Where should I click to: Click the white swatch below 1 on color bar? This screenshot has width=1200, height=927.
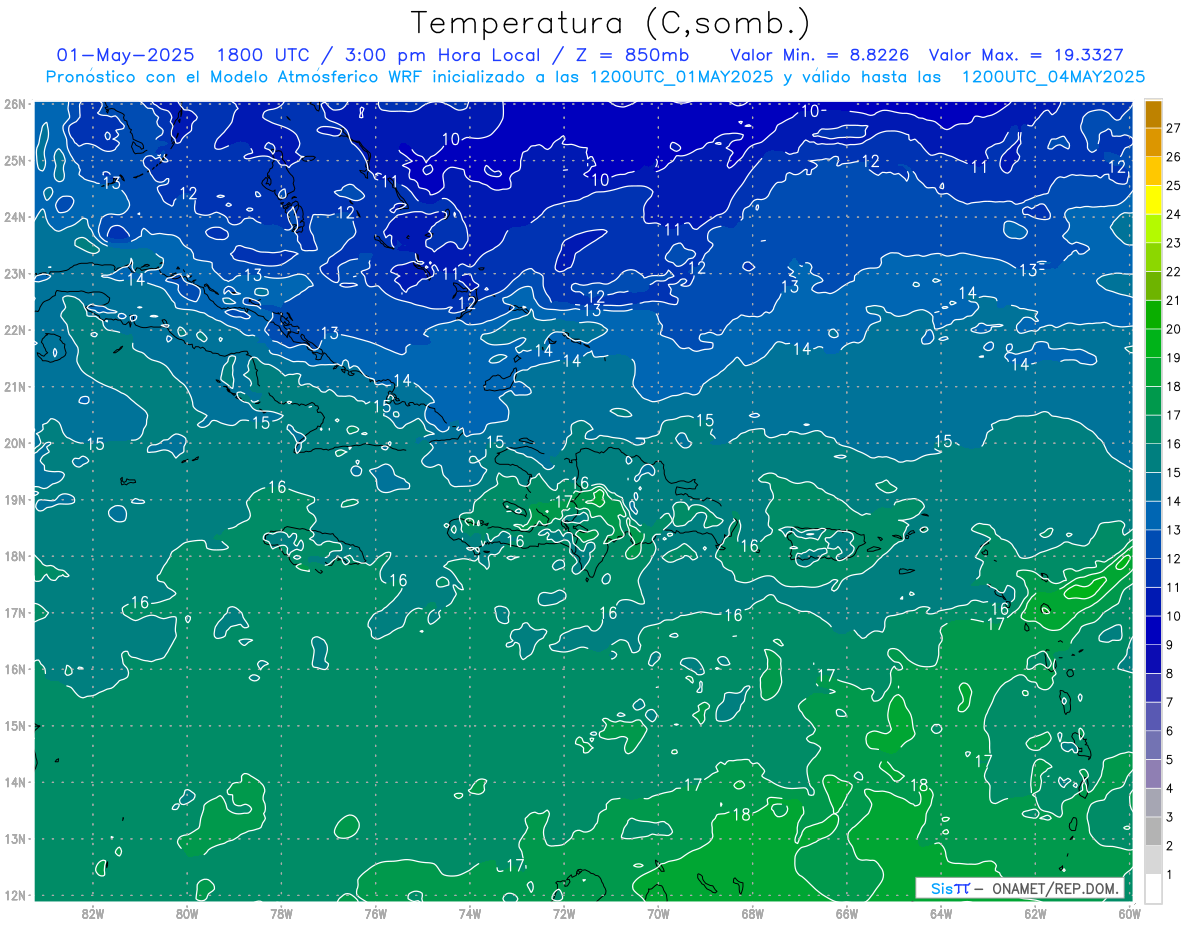(1153, 888)
